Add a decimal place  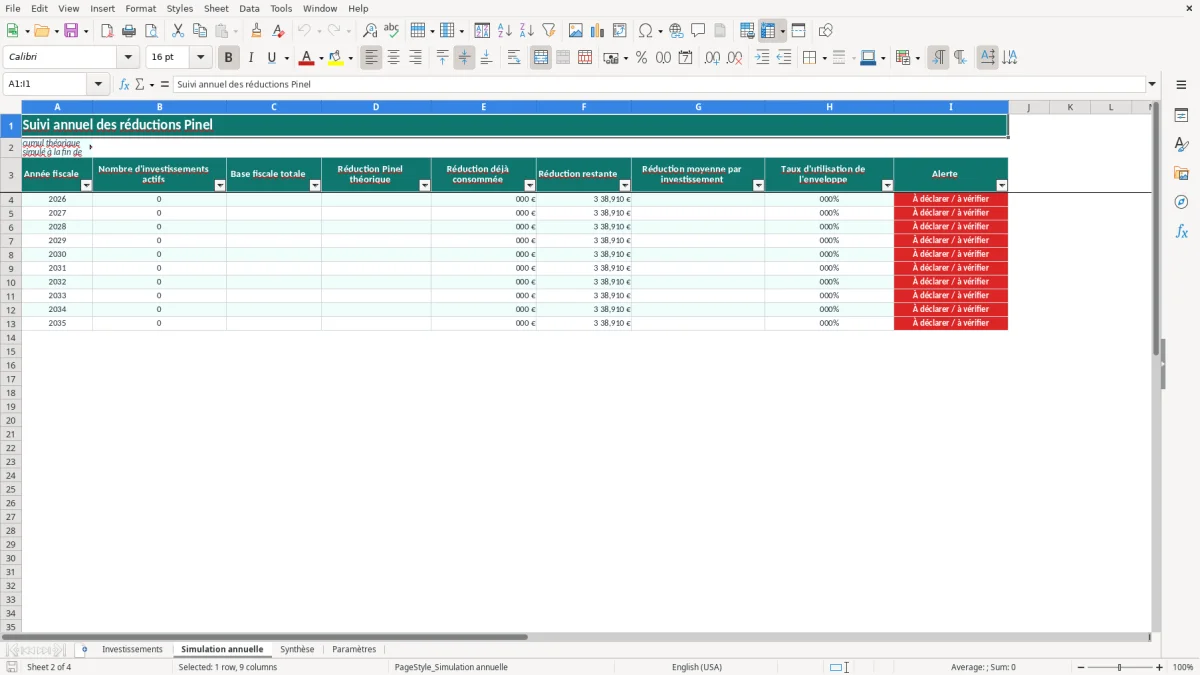(713, 58)
